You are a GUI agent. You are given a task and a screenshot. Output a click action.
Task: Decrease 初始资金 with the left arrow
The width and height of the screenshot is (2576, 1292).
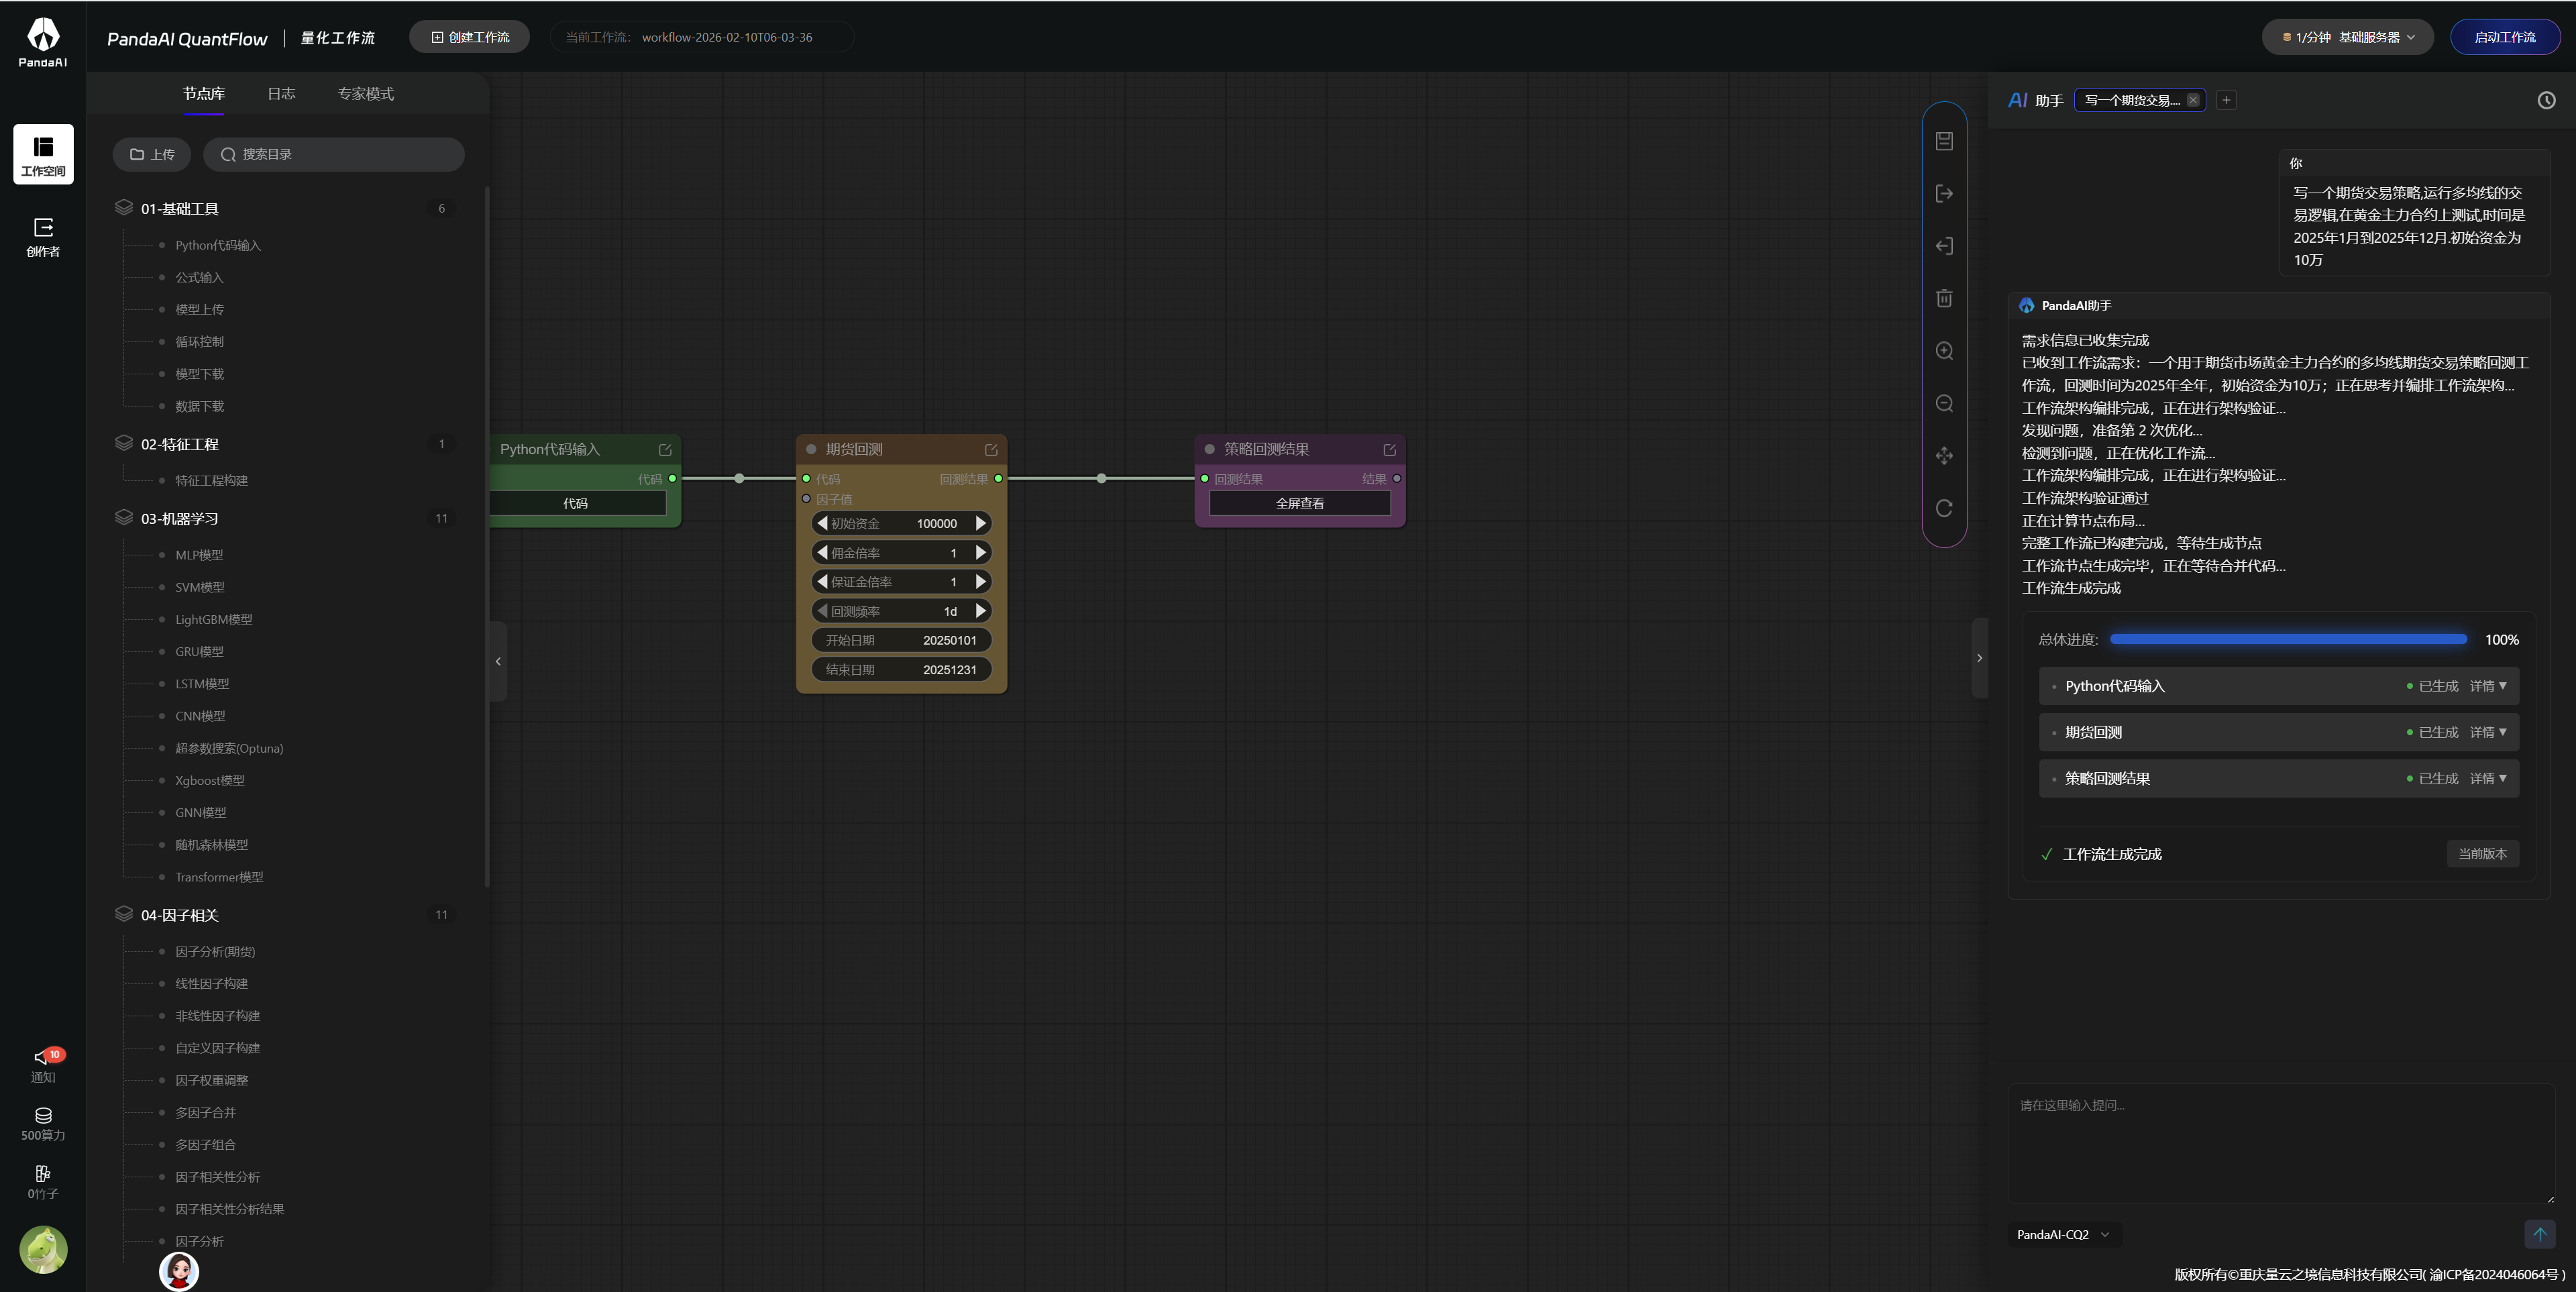tap(822, 523)
